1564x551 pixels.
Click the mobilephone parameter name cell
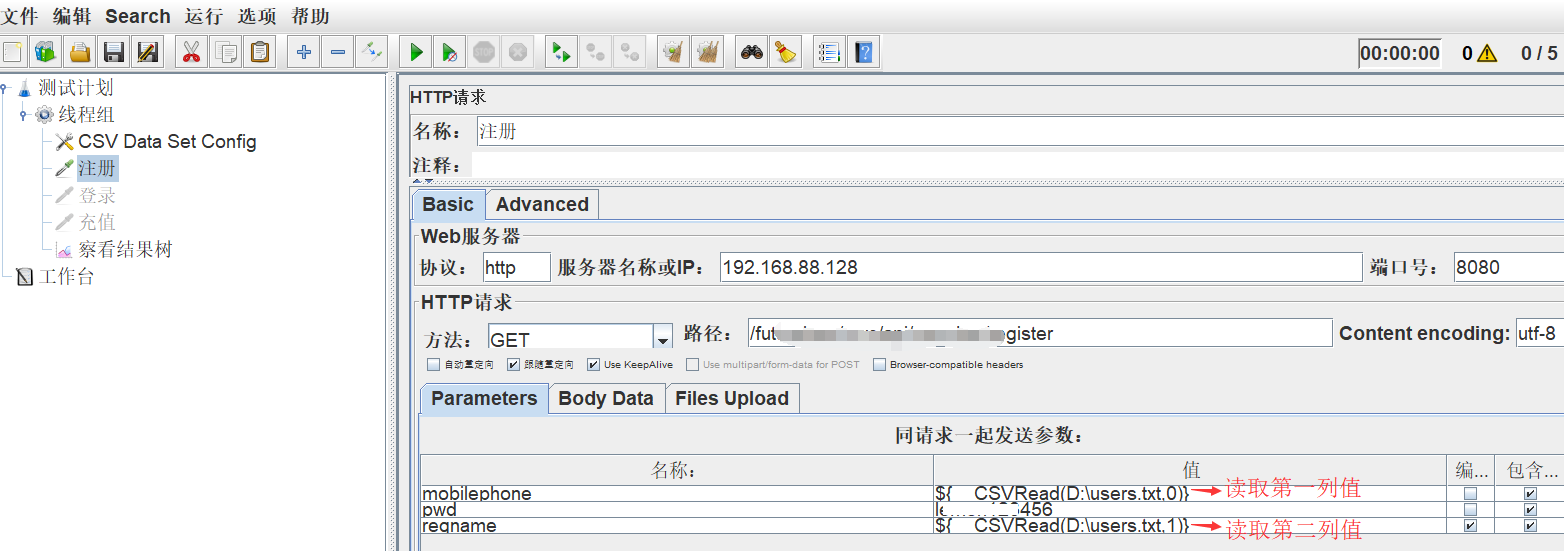[x=677, y=494]
